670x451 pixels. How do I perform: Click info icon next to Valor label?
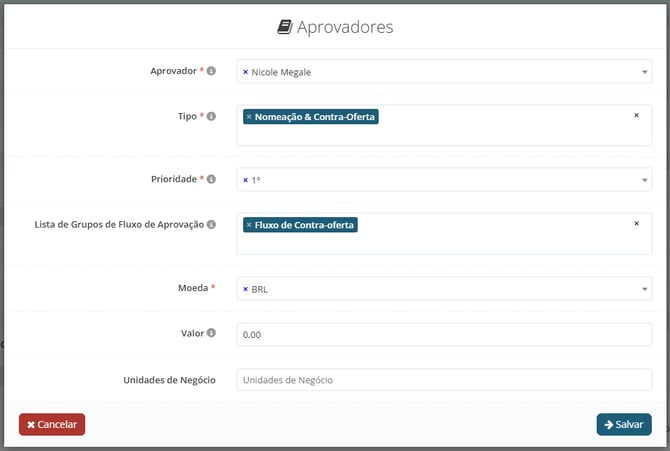coord(211,333)
